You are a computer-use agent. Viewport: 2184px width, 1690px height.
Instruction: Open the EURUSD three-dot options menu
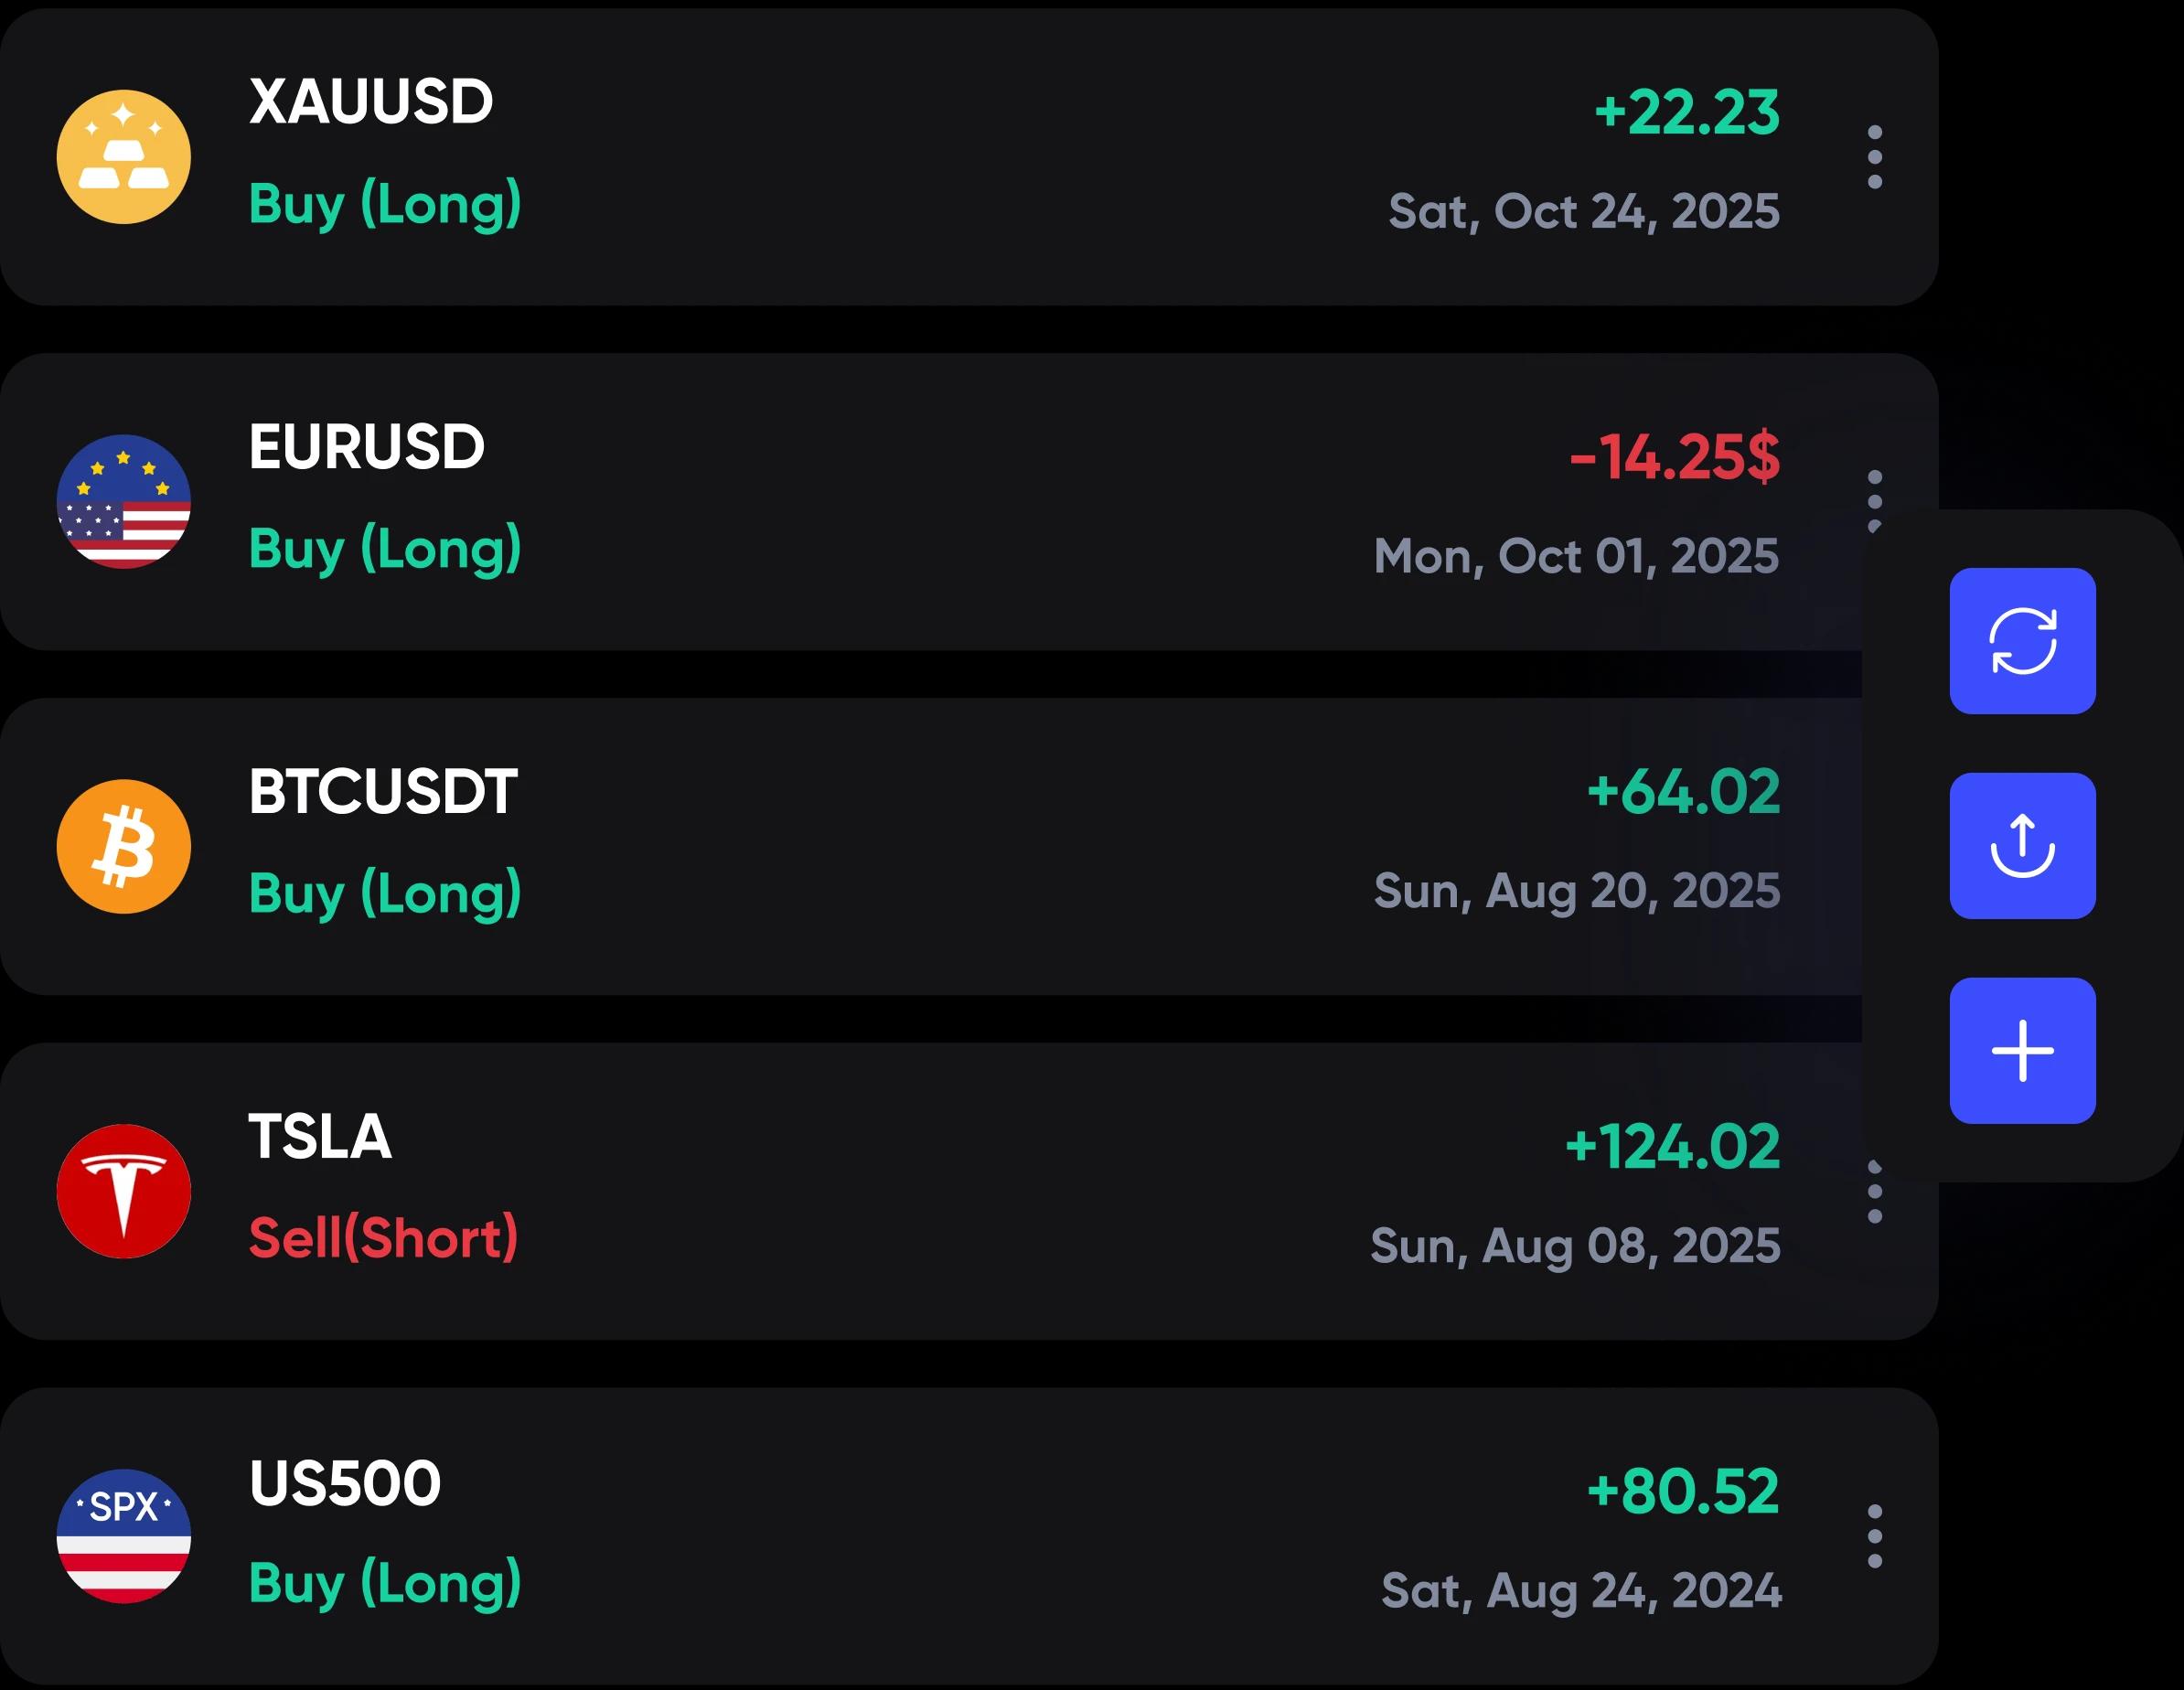[x=1875, y=499]
